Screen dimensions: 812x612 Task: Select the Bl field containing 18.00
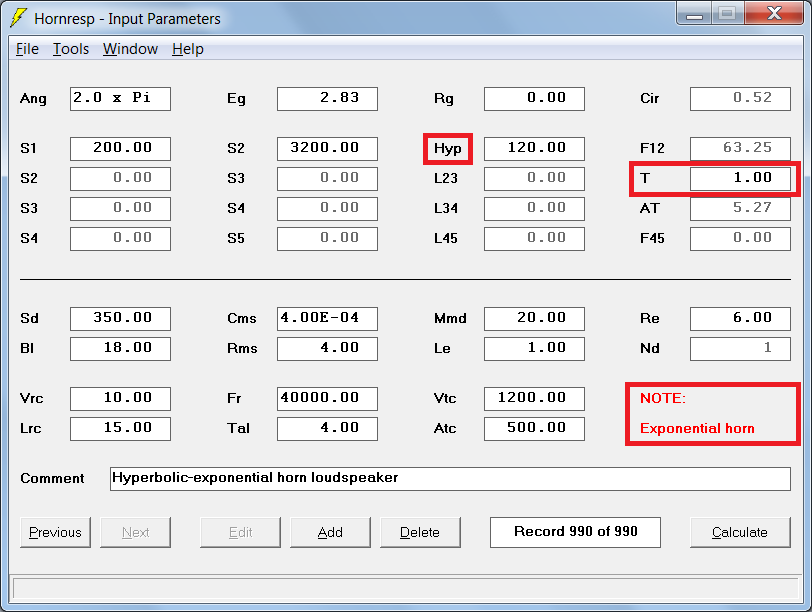[120, 349]
